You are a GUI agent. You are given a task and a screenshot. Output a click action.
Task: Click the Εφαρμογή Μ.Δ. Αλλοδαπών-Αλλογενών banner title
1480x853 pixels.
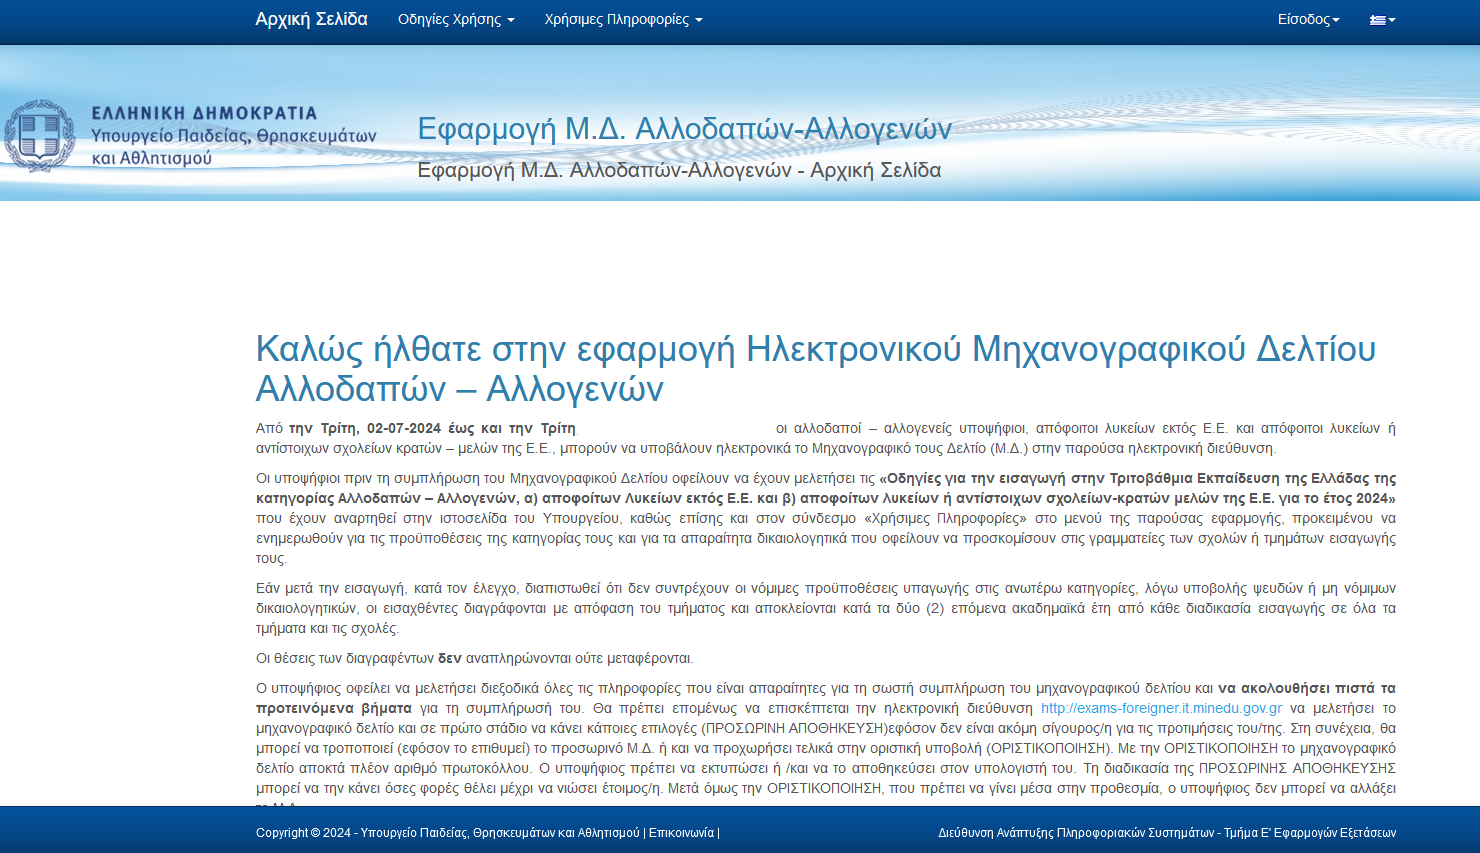tap(684, 128)
